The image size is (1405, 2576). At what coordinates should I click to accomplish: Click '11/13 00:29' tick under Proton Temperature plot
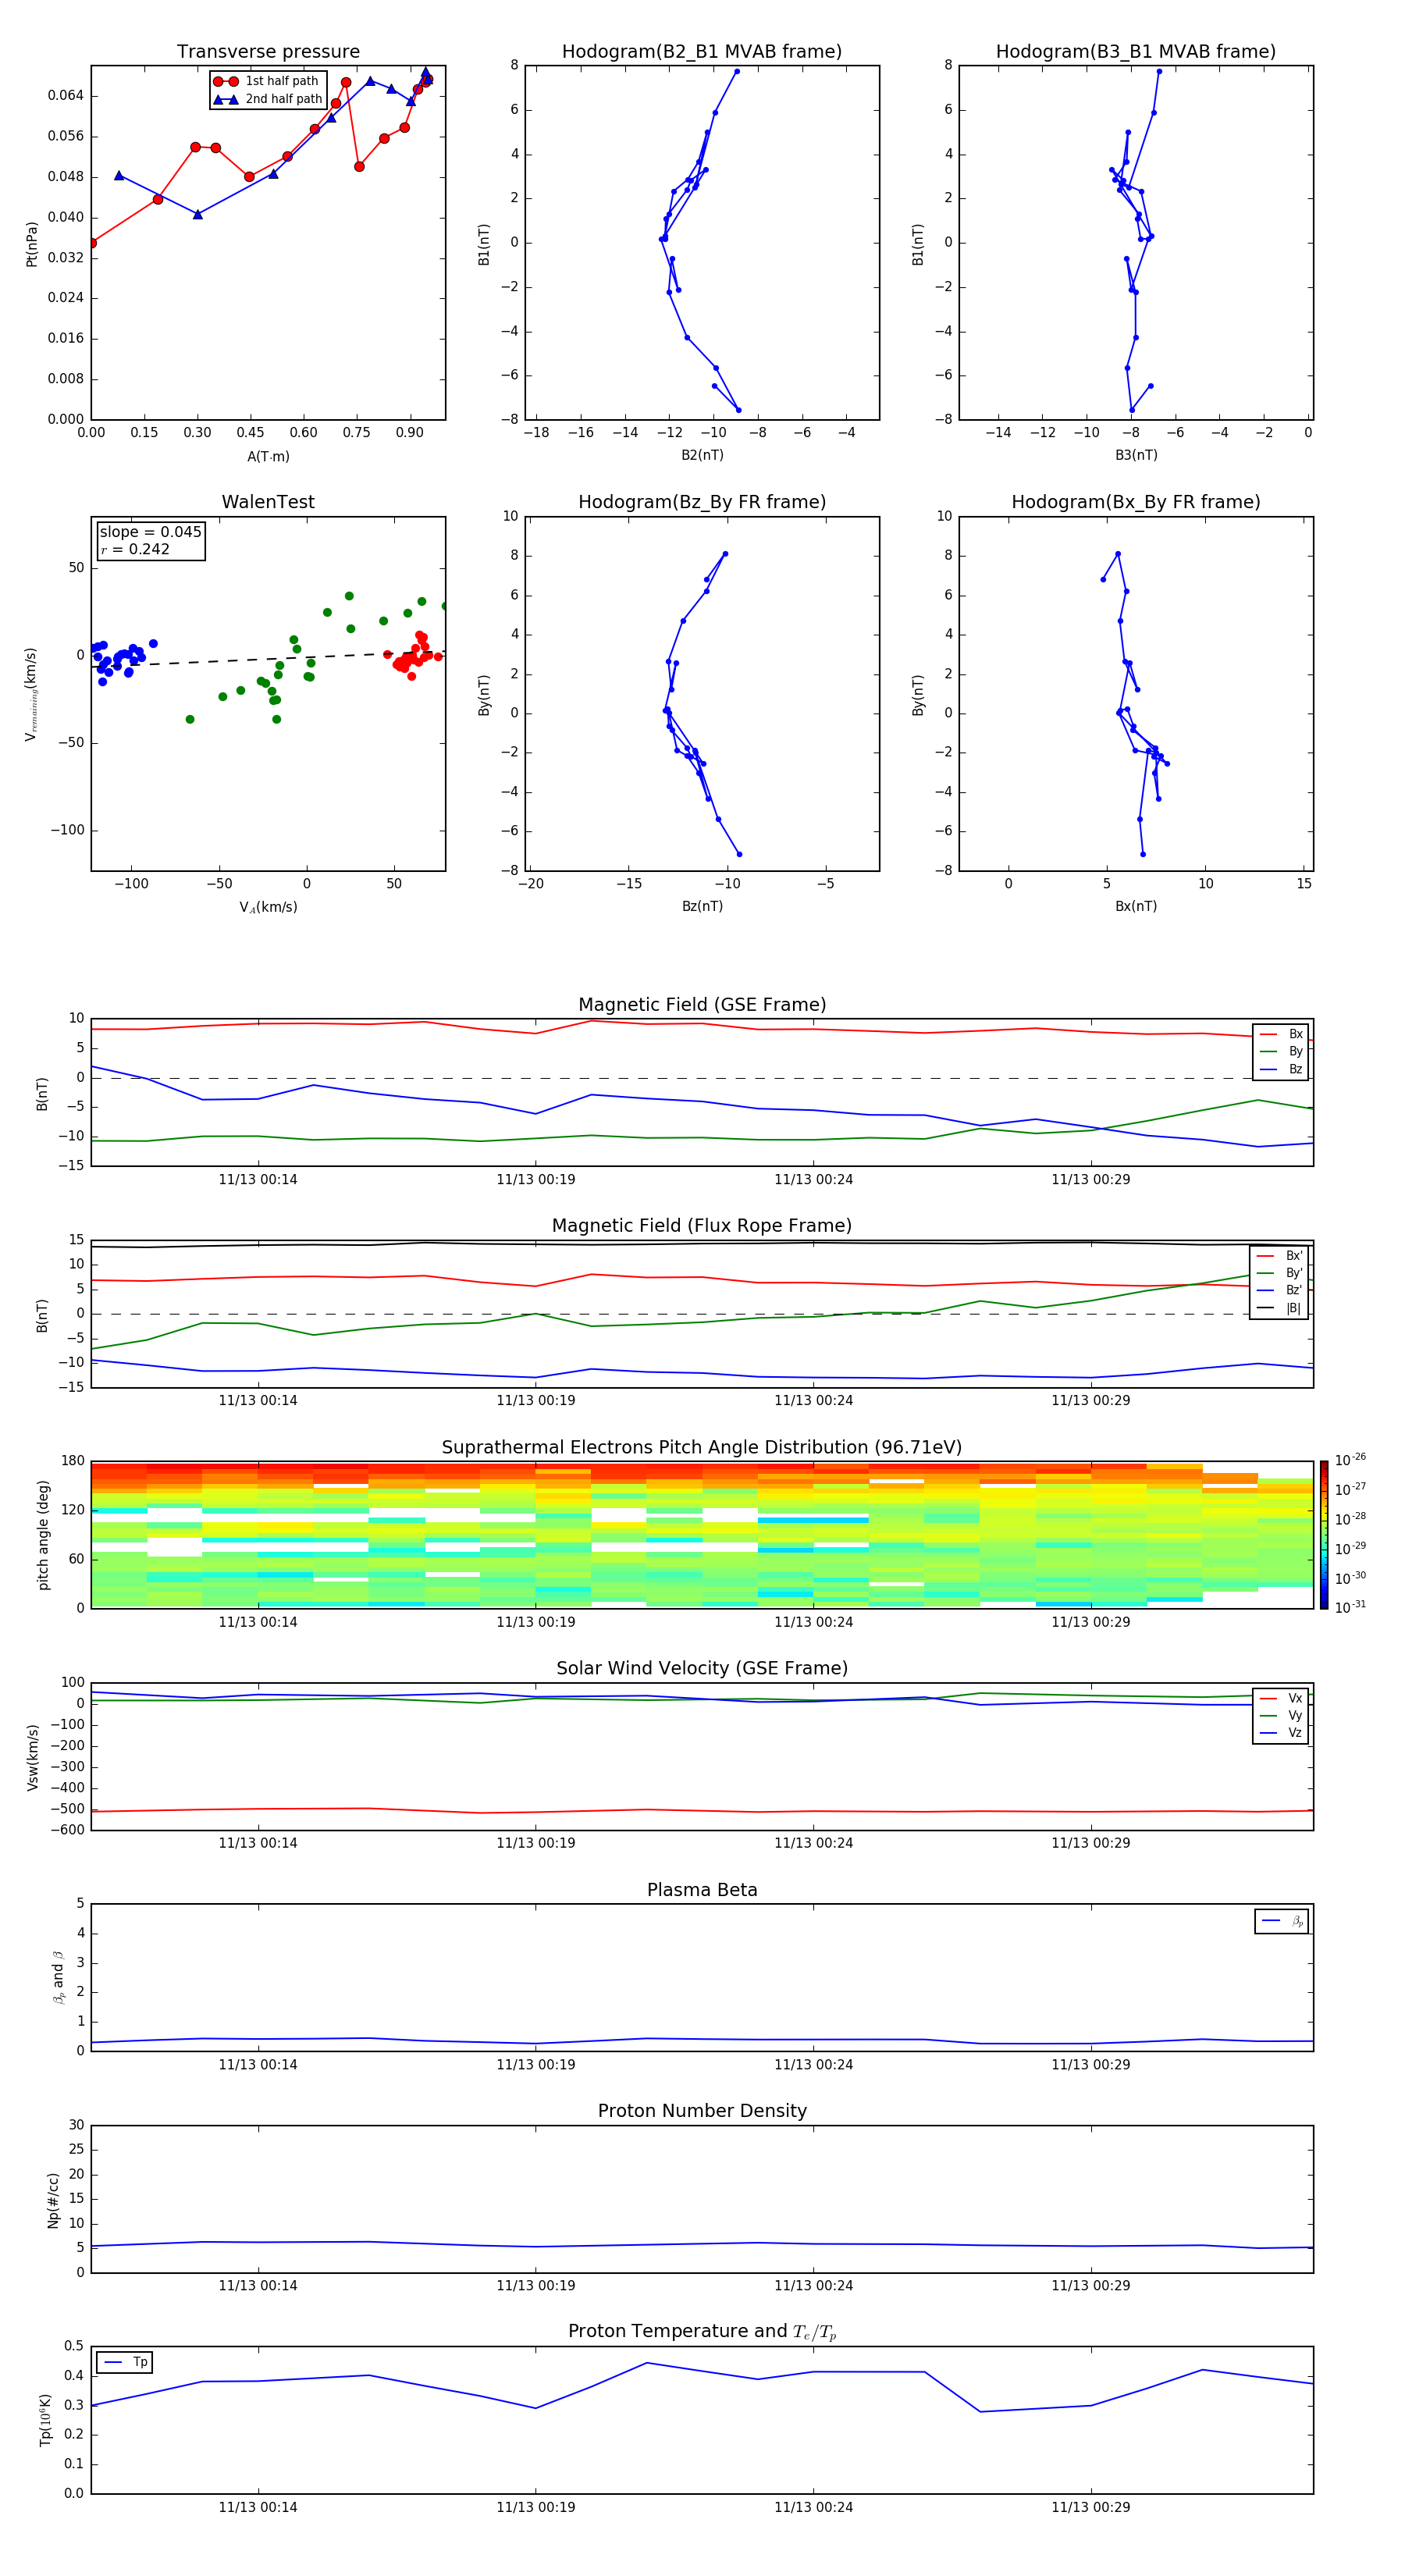click(1090, 2507)
